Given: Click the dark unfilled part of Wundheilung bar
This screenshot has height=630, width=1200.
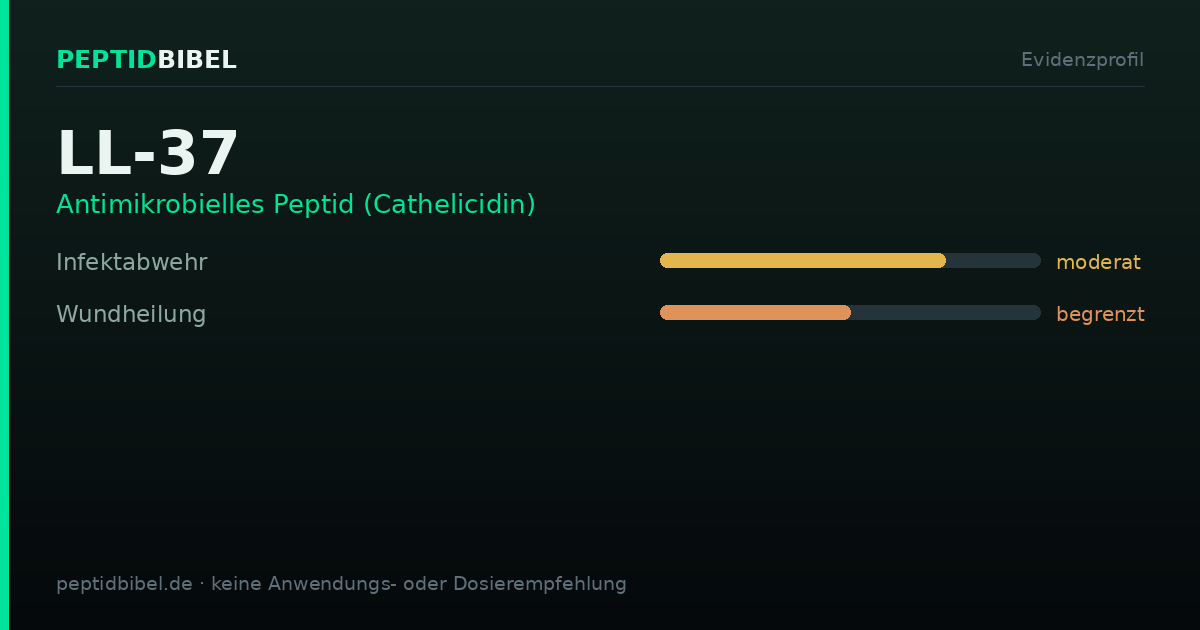Looking at the screenshot, I should tap(946, 313).
